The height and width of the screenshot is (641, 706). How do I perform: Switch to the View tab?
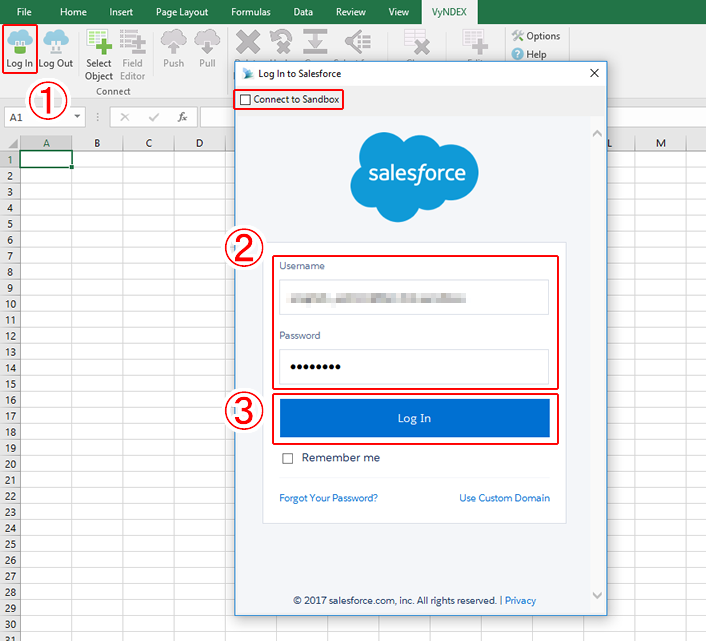tap(398, 12)
